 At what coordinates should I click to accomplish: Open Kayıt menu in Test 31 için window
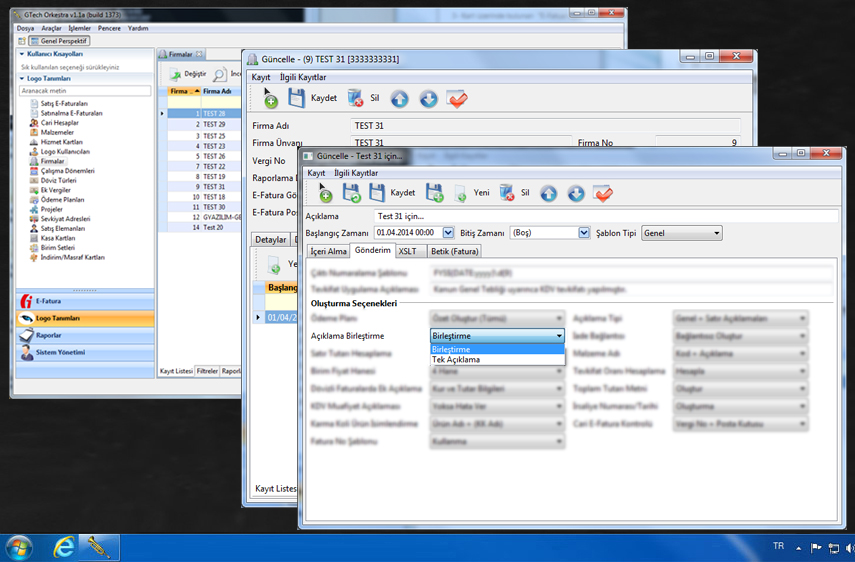pyautogui.click(x=316, y=173)
